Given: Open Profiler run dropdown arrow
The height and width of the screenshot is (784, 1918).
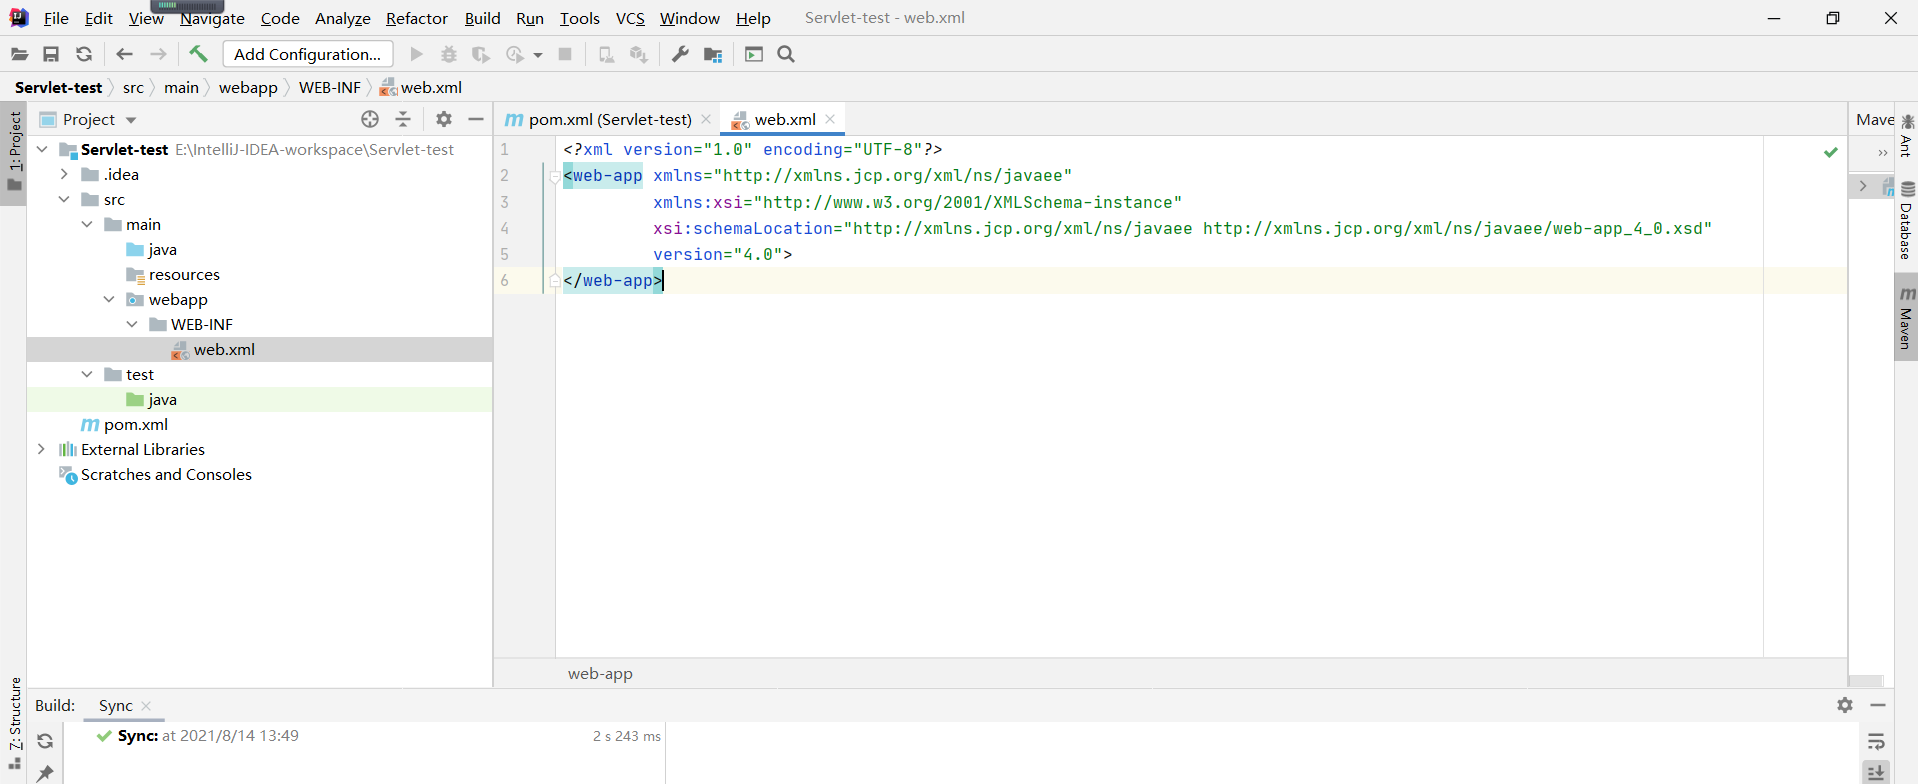Looking at the screenshot, I should [x=538, y=55].
